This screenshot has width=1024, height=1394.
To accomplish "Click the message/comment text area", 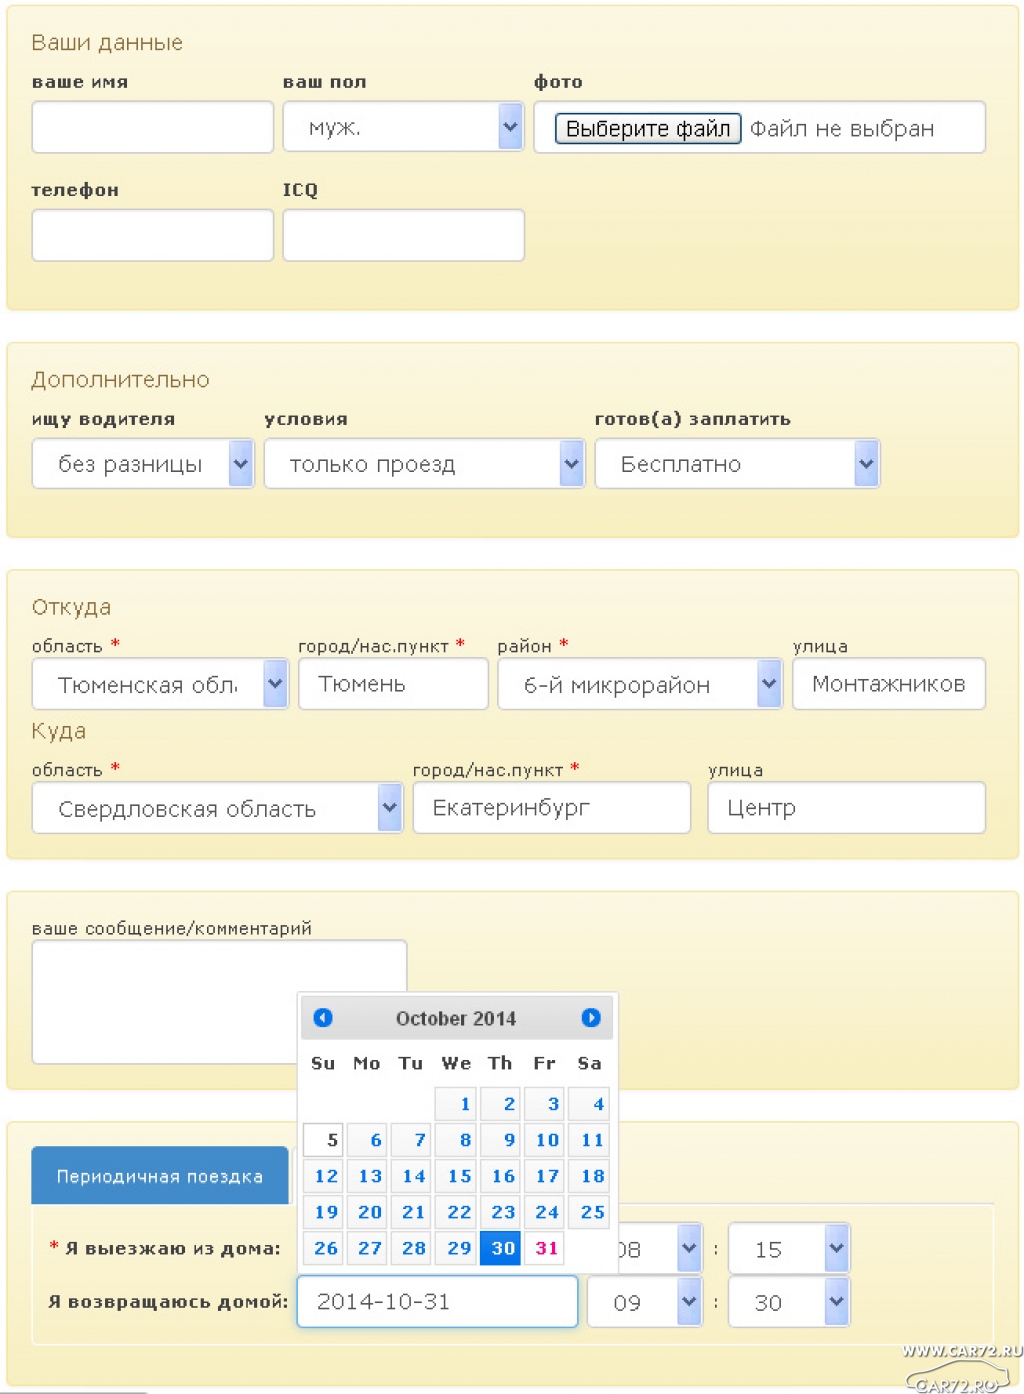I will click(x=164, y=1001).
